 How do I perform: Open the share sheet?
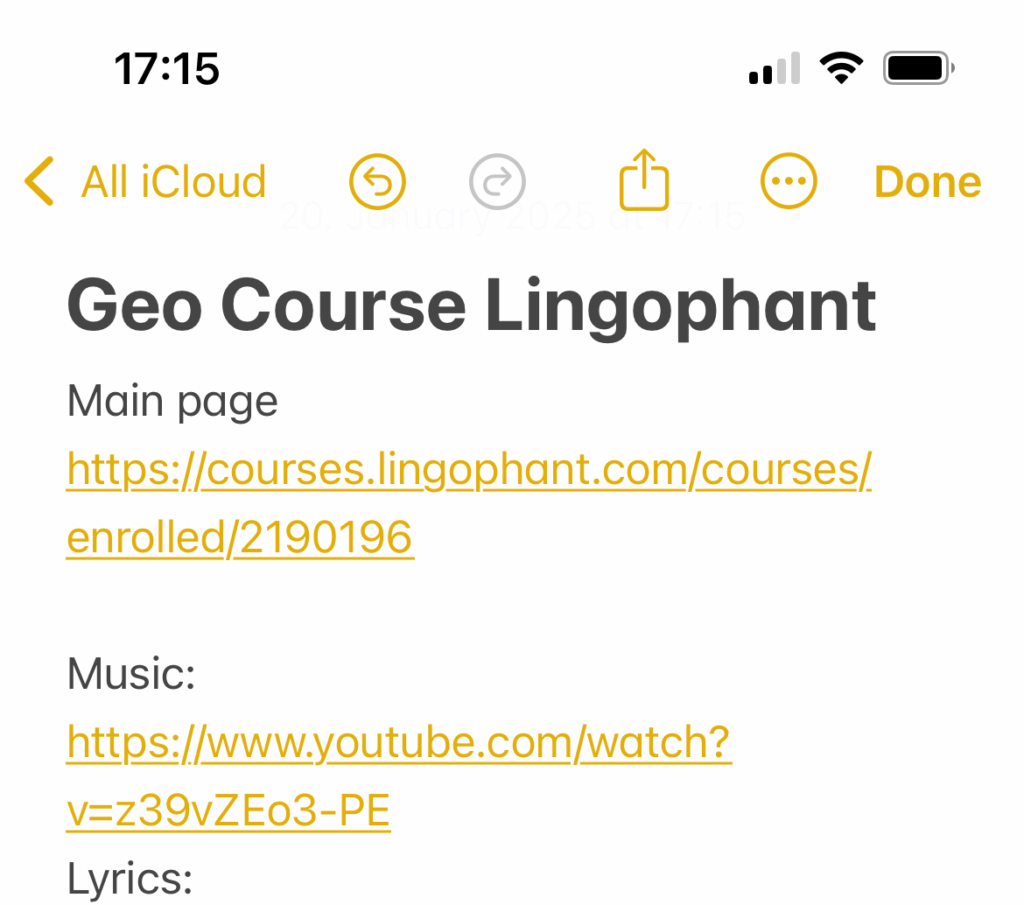click(643, 182)
